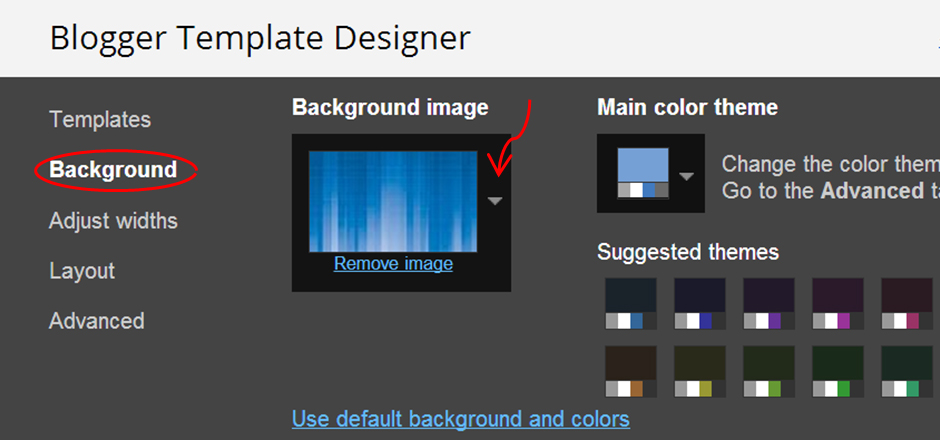Choose the teal green suggested theme
Screen dimensions: 940x440
(906, 371)
